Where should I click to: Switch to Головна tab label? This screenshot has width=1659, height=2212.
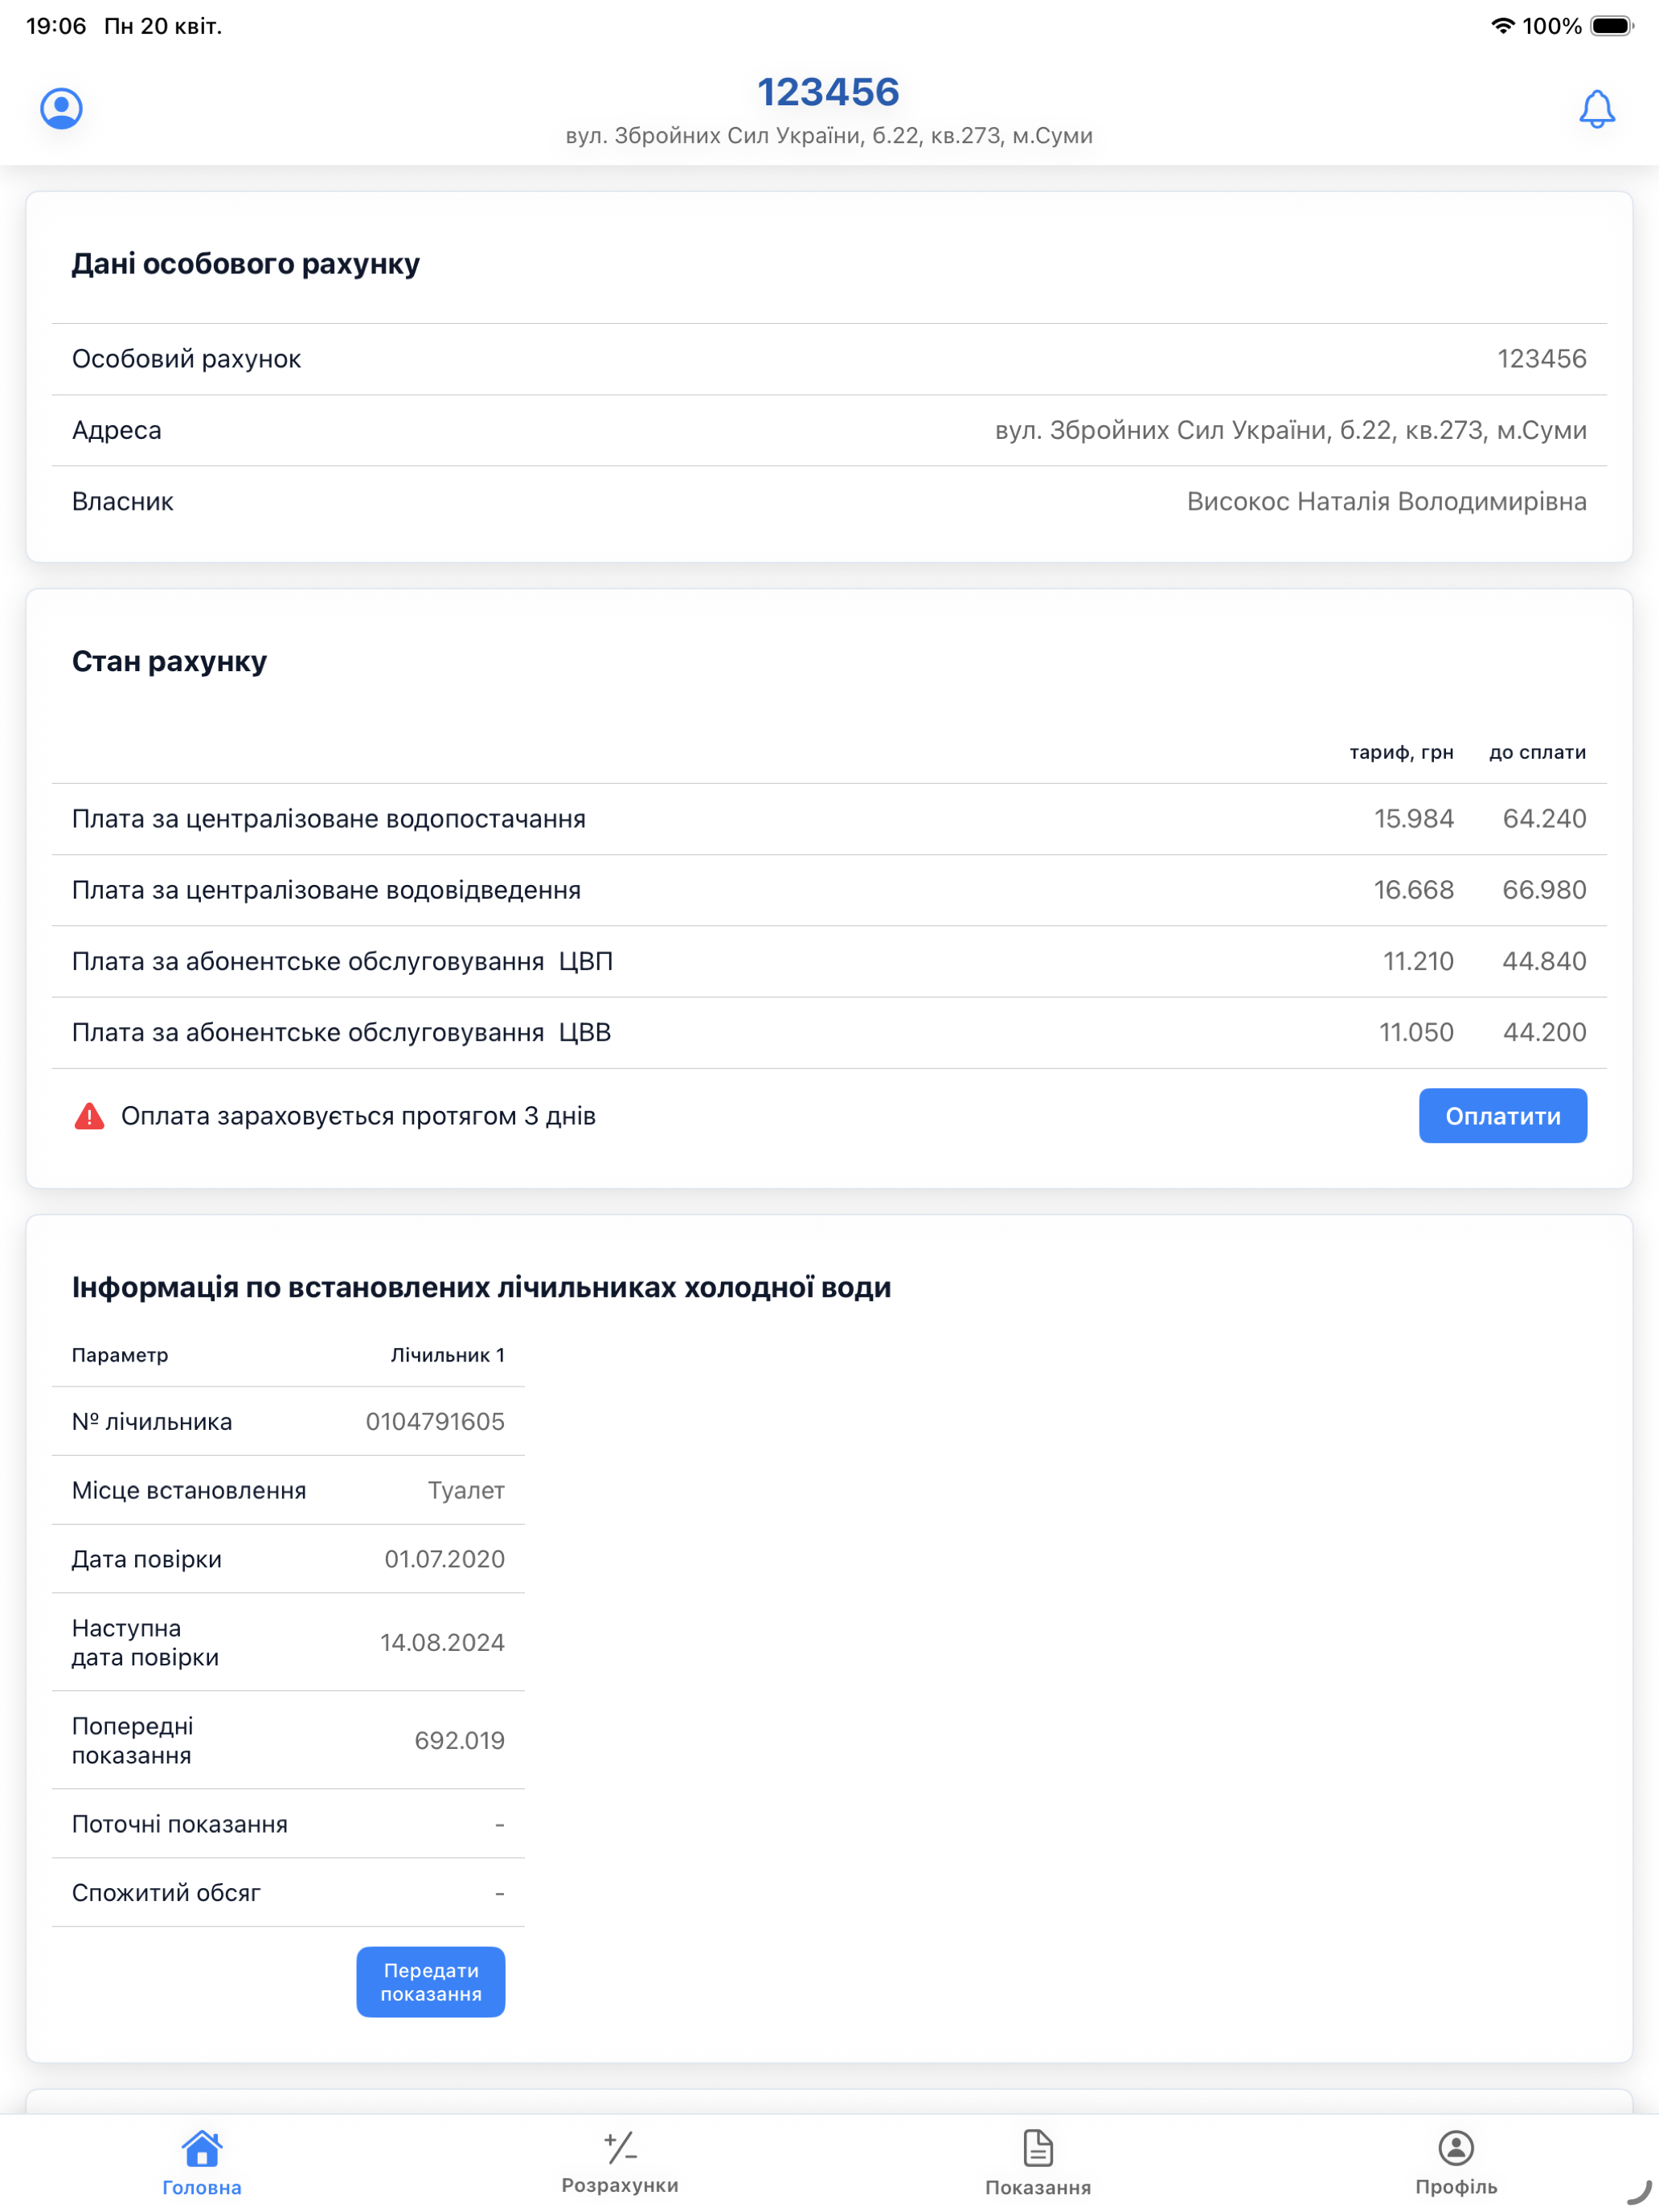click(202, 2187)
